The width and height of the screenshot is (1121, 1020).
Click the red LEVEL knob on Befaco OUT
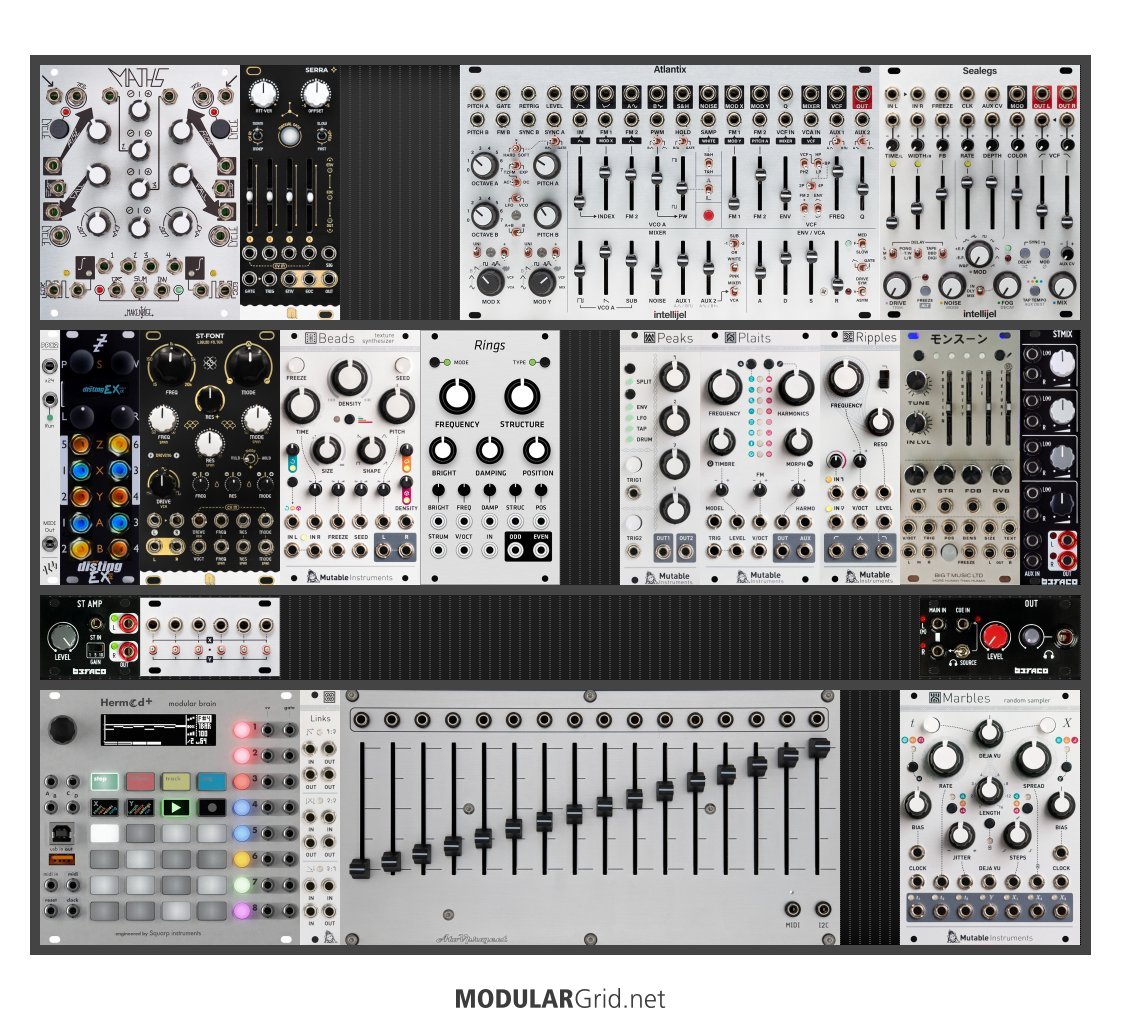pyautogui.click(x=994, y=635)
